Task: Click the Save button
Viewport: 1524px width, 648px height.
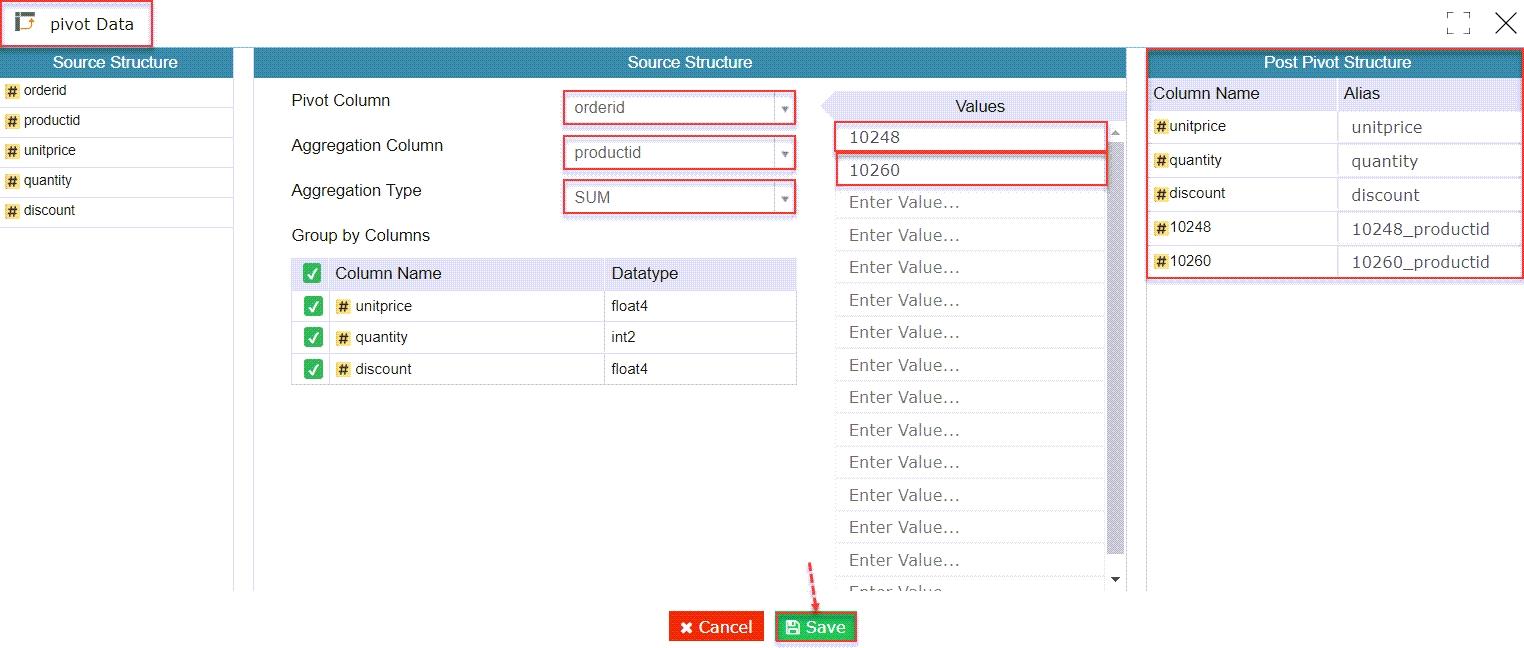Action: coord(815,626)
